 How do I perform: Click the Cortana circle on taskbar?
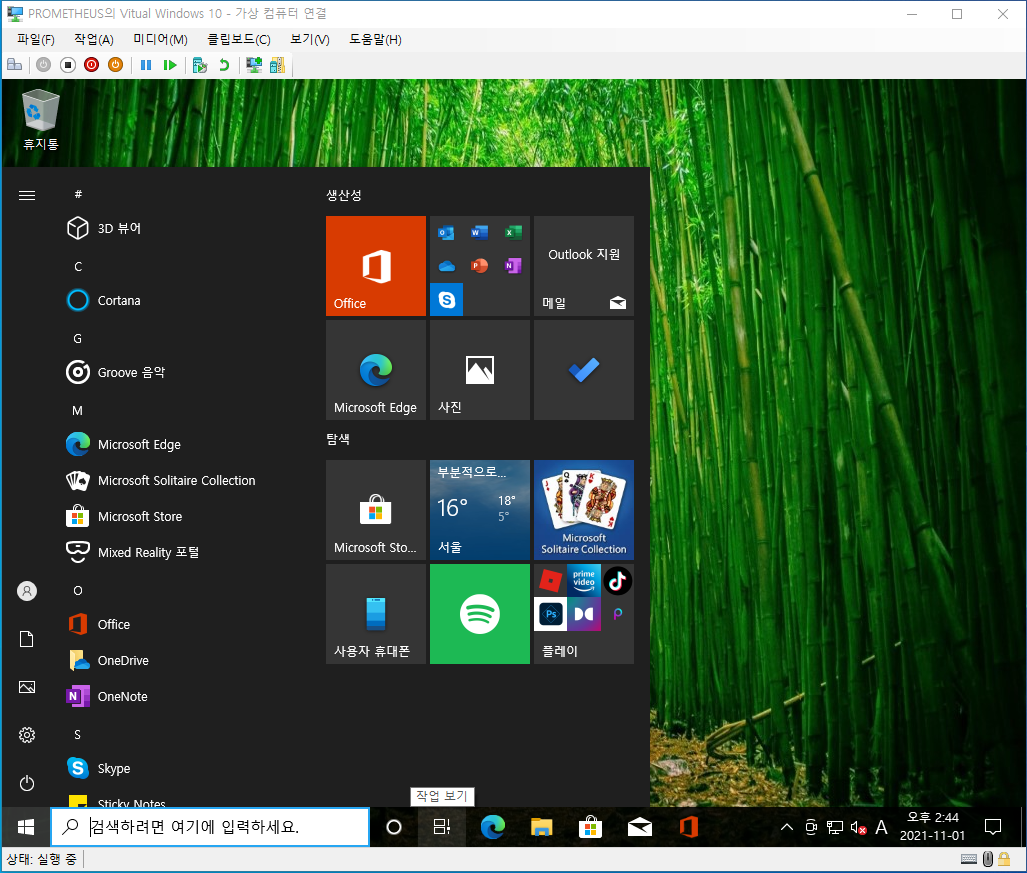(x=394, y=827)
